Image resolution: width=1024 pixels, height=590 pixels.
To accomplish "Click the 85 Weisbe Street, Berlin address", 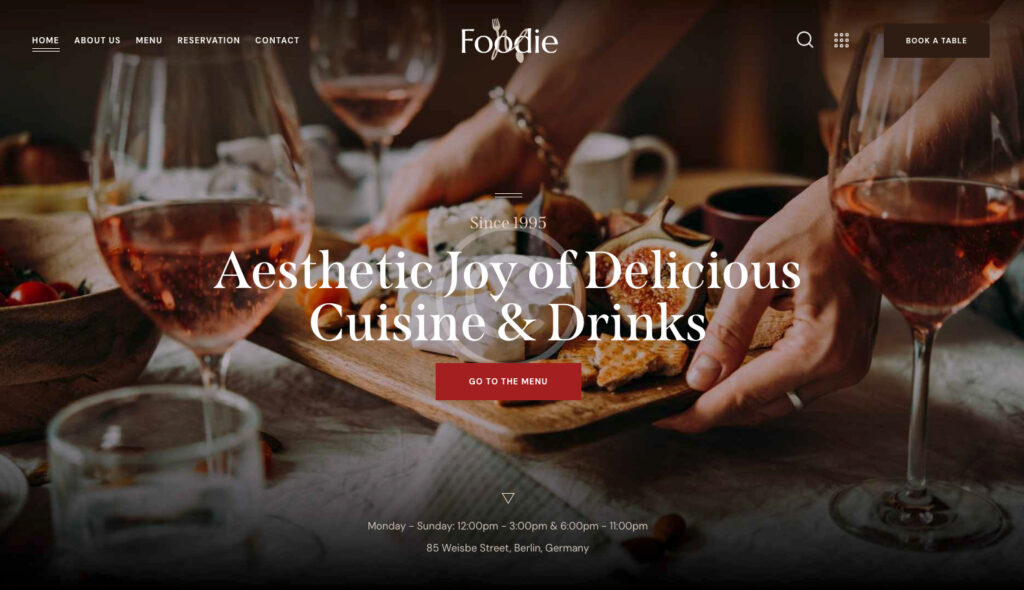I will 507,548.
